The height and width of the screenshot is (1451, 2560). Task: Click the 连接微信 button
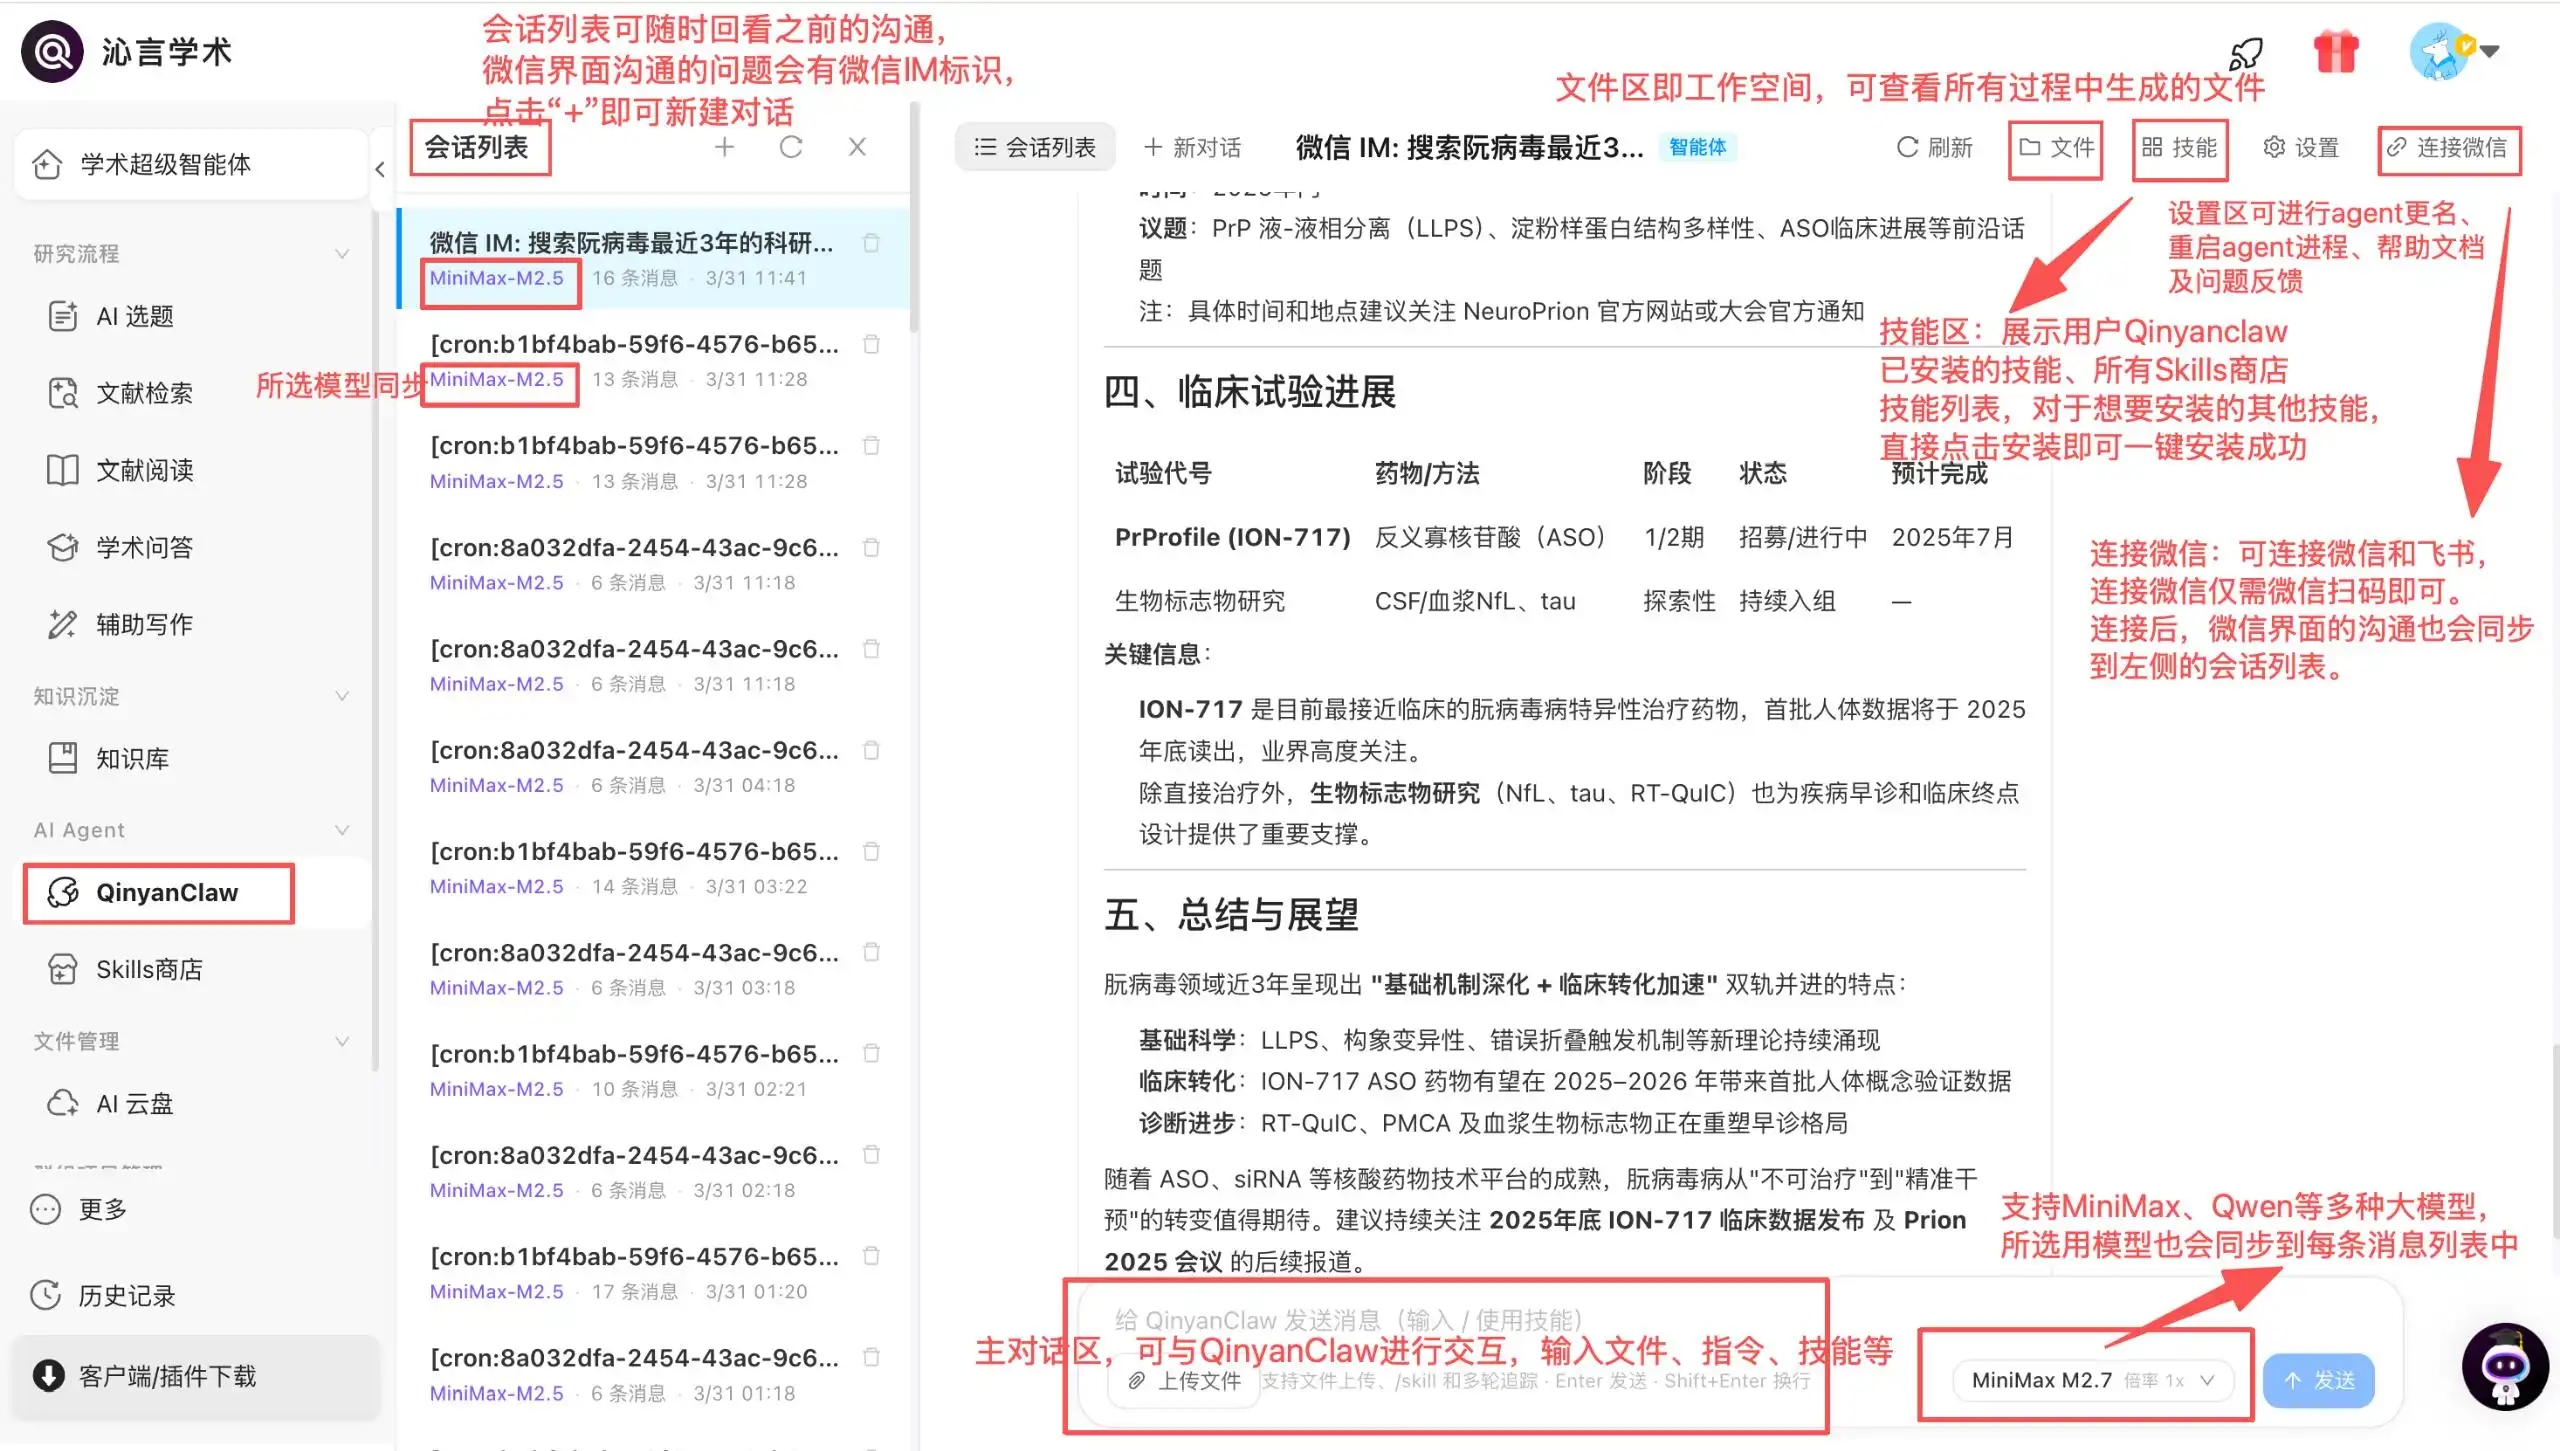[2447, 147]
